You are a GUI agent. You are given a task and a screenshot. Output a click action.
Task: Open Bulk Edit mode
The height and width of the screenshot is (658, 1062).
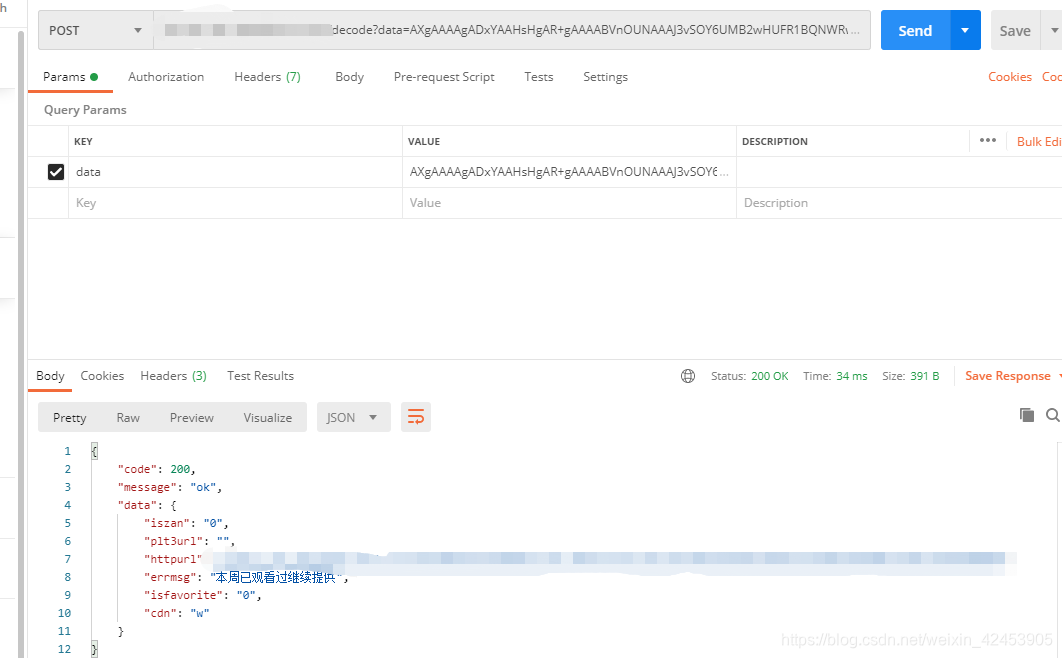point(1038,141)
